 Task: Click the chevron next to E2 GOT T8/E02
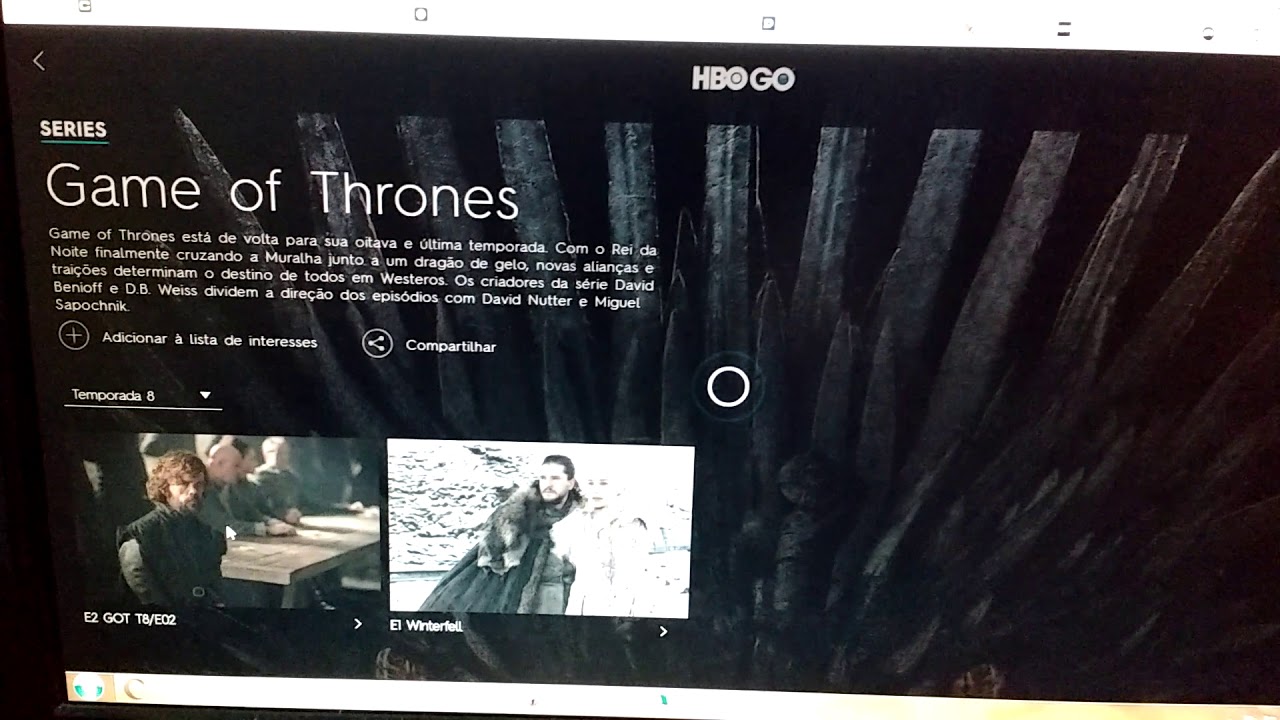click(358, 624)
